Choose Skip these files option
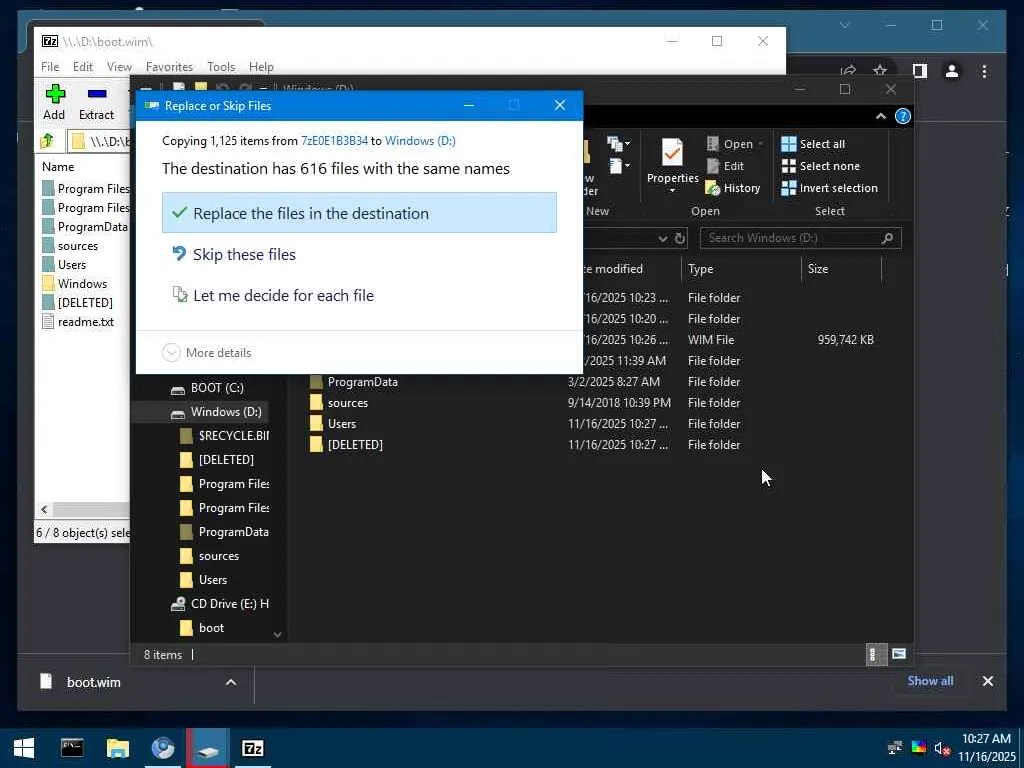 tap(359, 254)
